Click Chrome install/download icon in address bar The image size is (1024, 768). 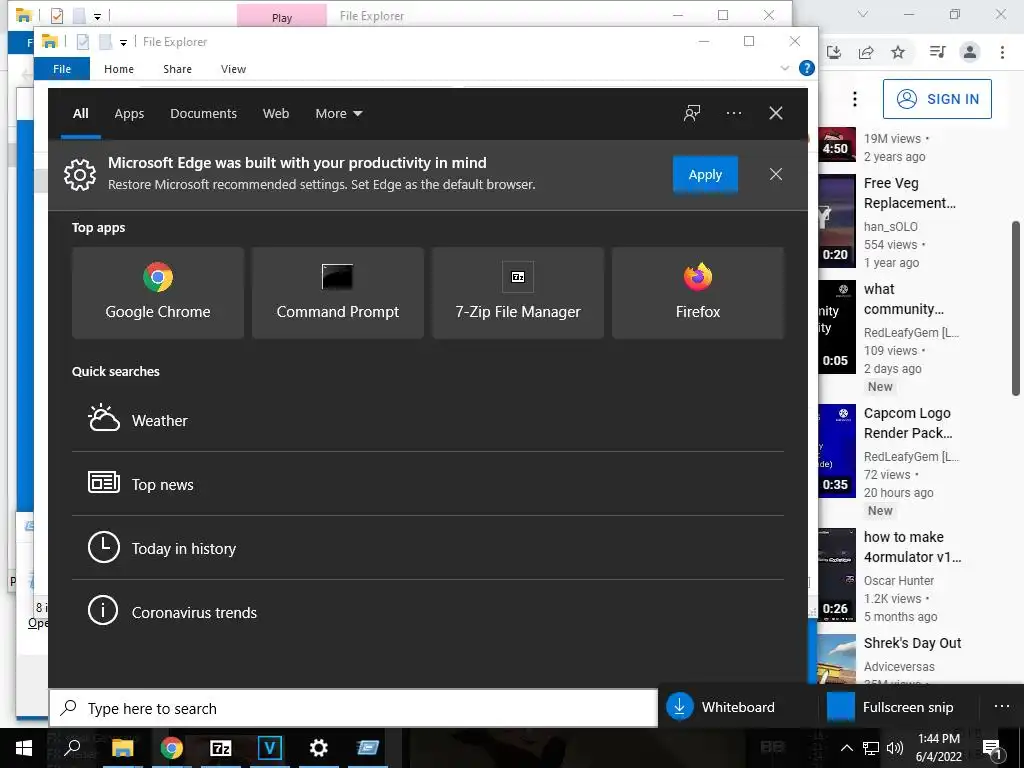click(x=834, y=52)
